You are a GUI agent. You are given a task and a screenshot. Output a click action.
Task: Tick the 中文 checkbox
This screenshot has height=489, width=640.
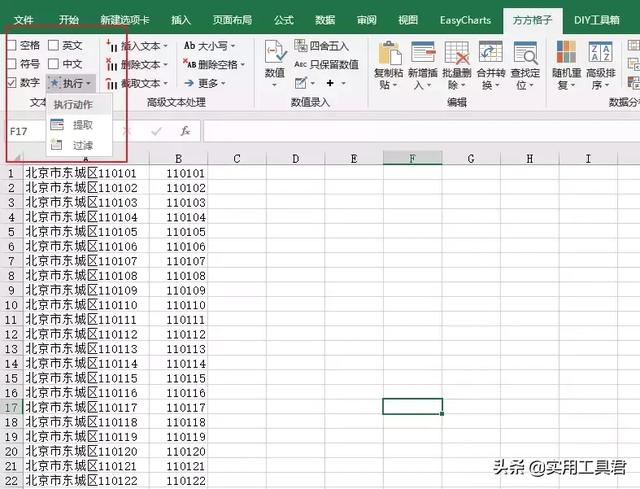point(53,64)
